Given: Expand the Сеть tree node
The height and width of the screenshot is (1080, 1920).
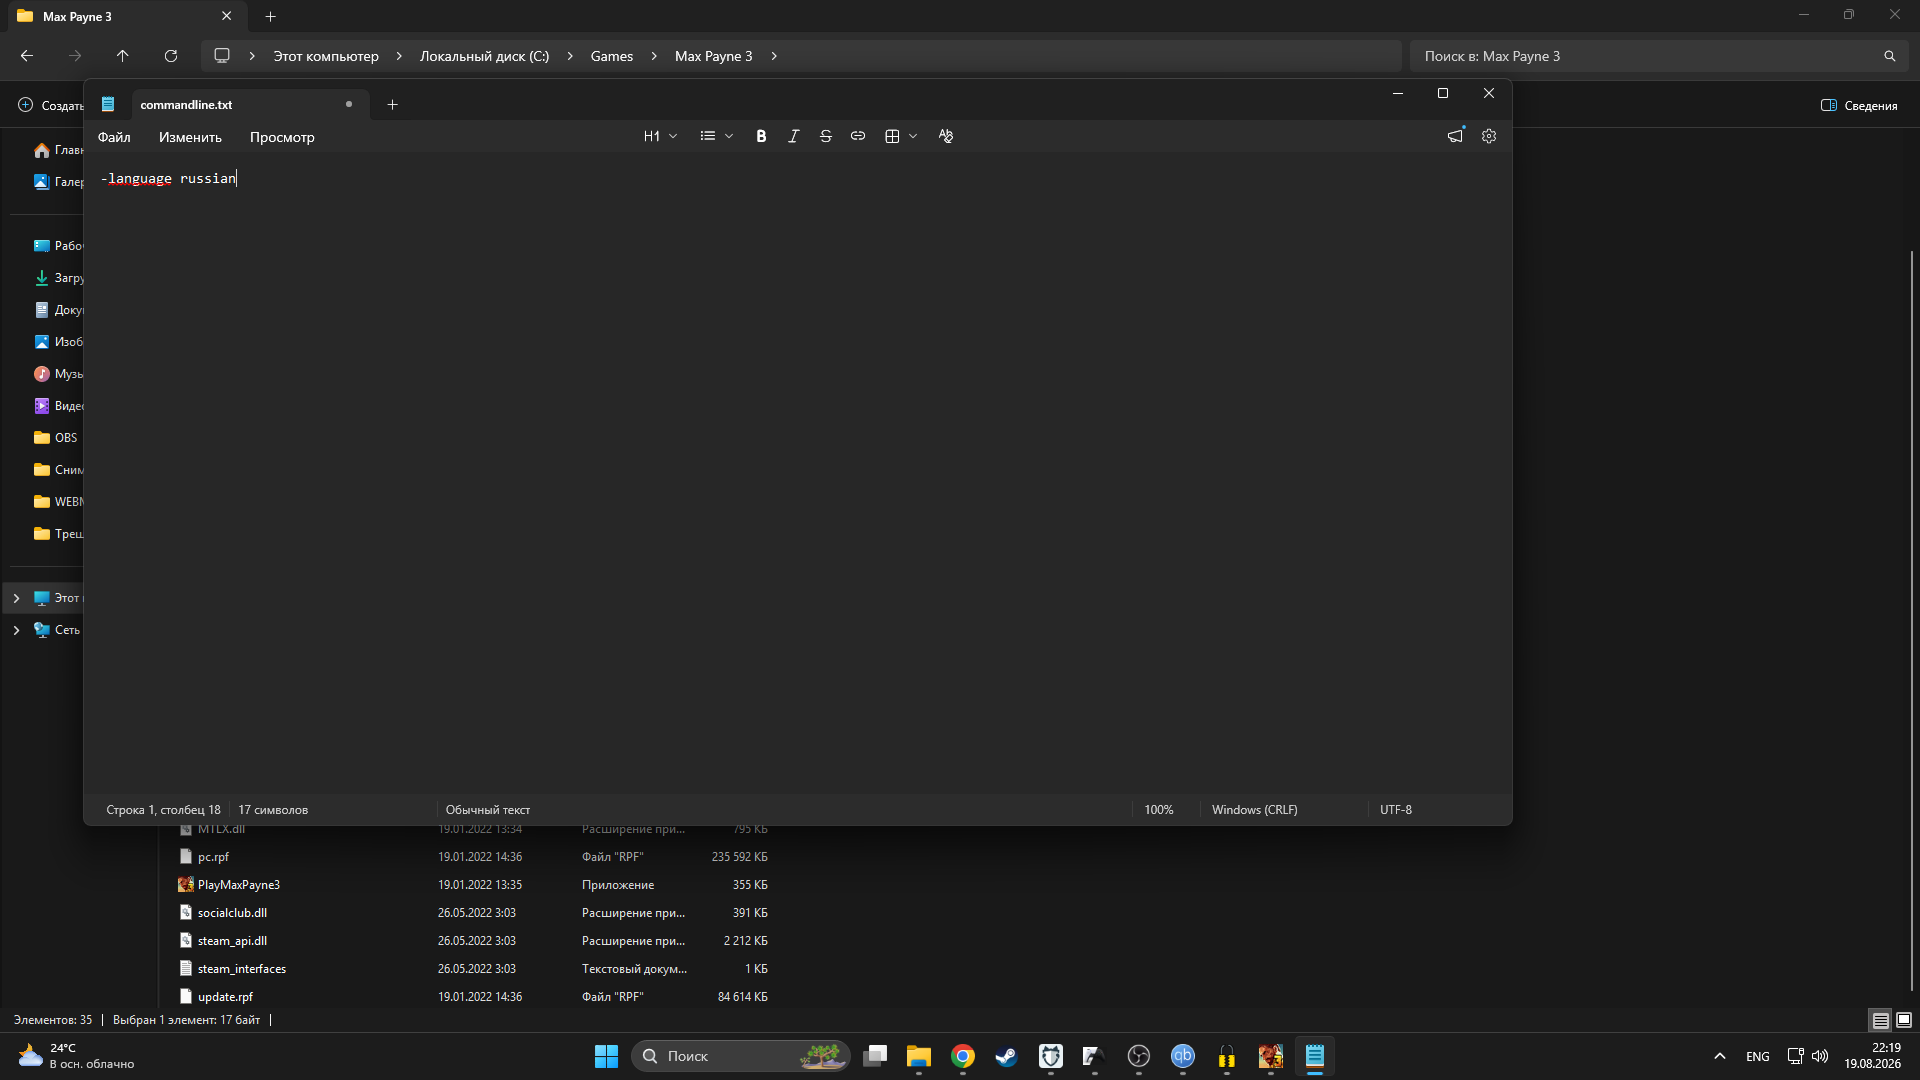Looking at the screenshot, I should point(16,630).
